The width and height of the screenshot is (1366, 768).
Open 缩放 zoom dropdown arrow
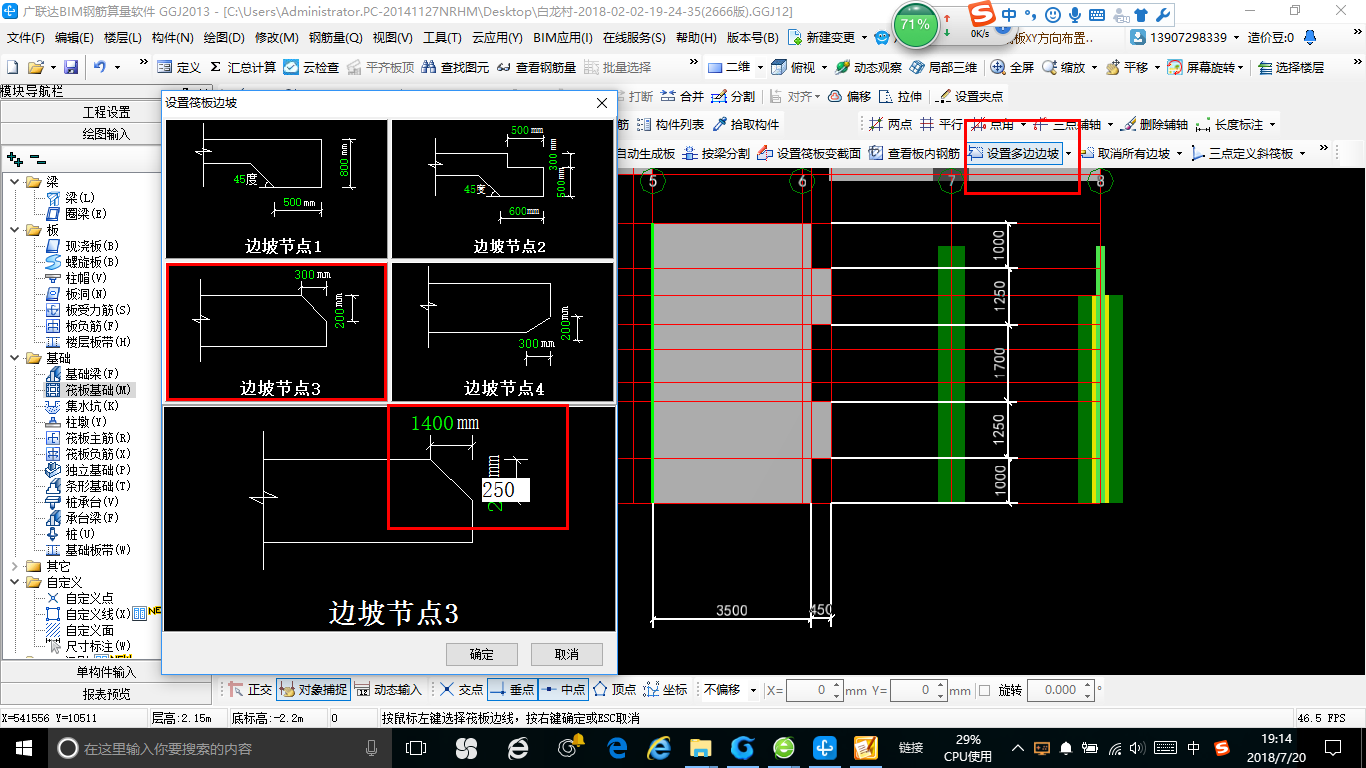[x=1094, y=67]
